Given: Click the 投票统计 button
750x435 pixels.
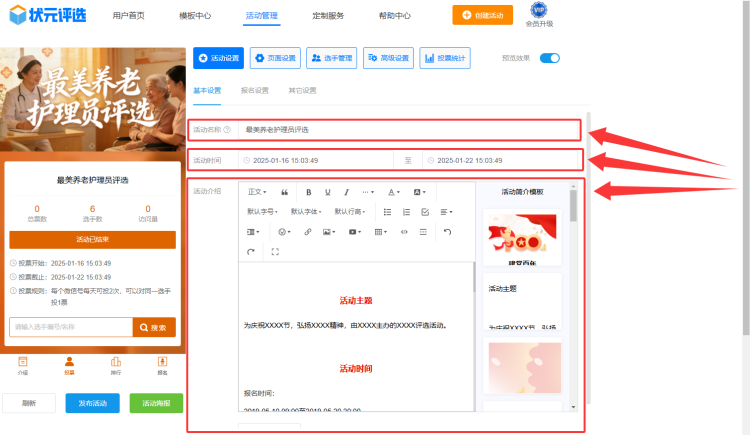Looking at the screenshot, I should point(445,58).
